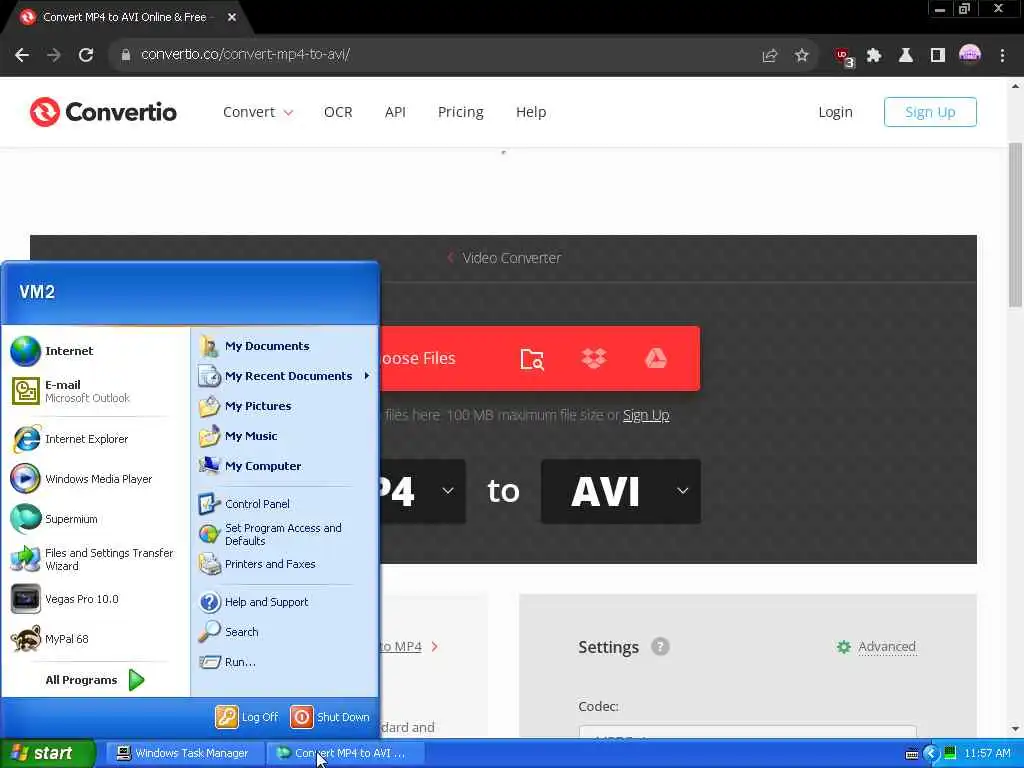
Task: Choose file from Dropbox icon
Action: pyautogui.click(x=594, y=359)
